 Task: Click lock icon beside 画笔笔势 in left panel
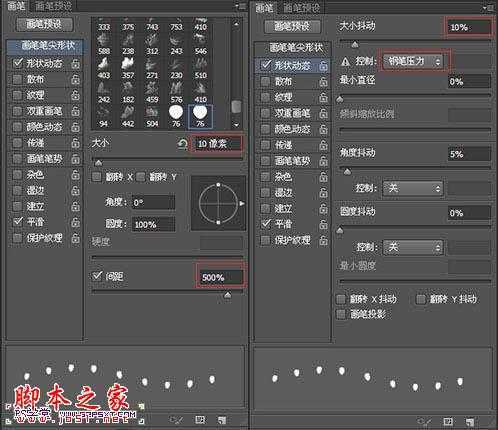click(x=76, y=159)
